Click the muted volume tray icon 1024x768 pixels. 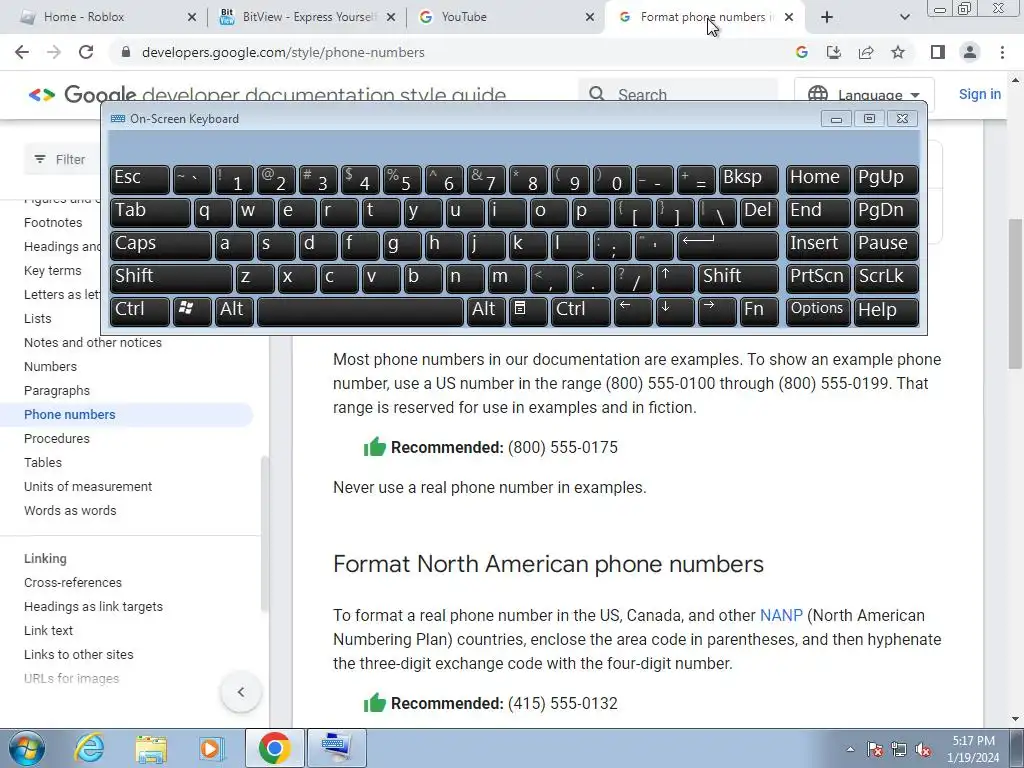tap(923, 749)
